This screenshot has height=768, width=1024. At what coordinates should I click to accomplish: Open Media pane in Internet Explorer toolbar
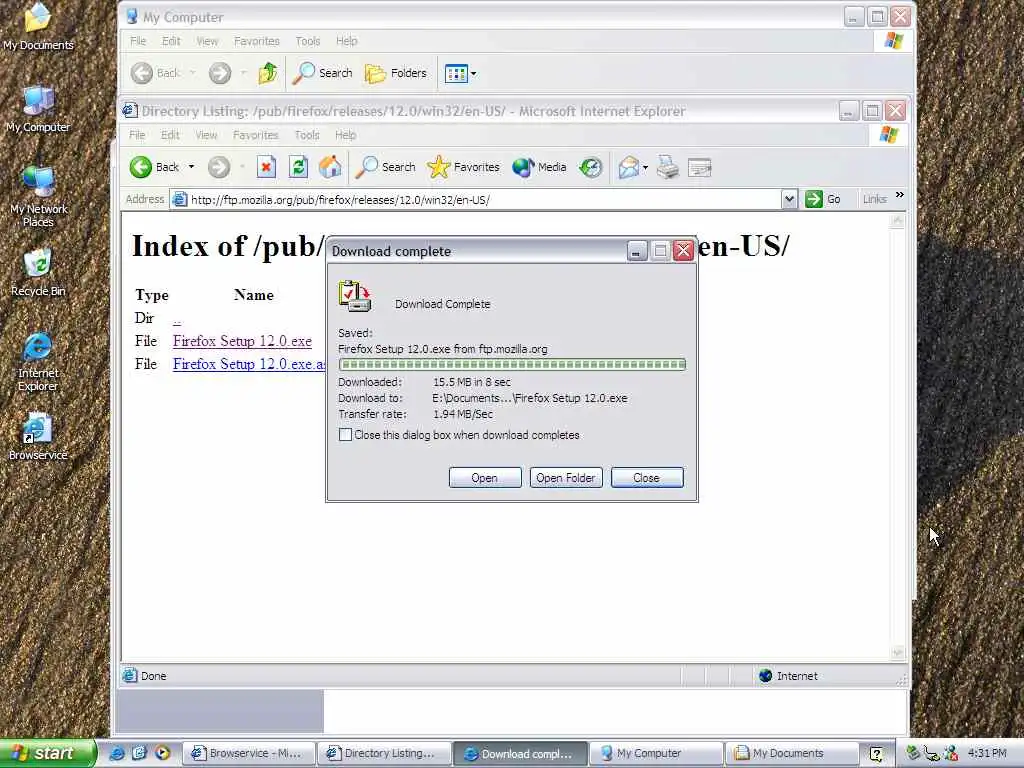(539, 167)
